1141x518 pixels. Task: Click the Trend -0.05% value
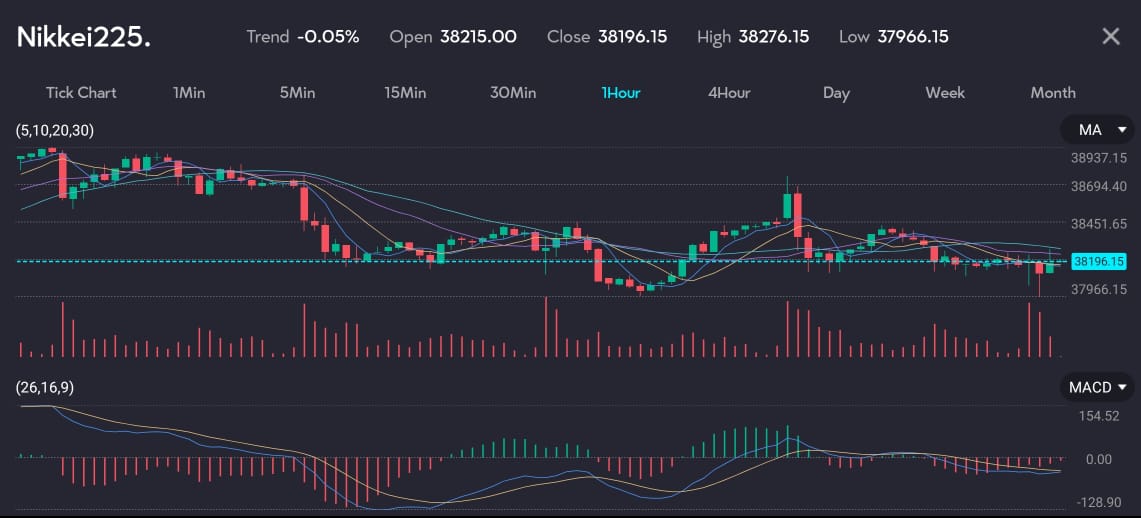tap(328, 37)
